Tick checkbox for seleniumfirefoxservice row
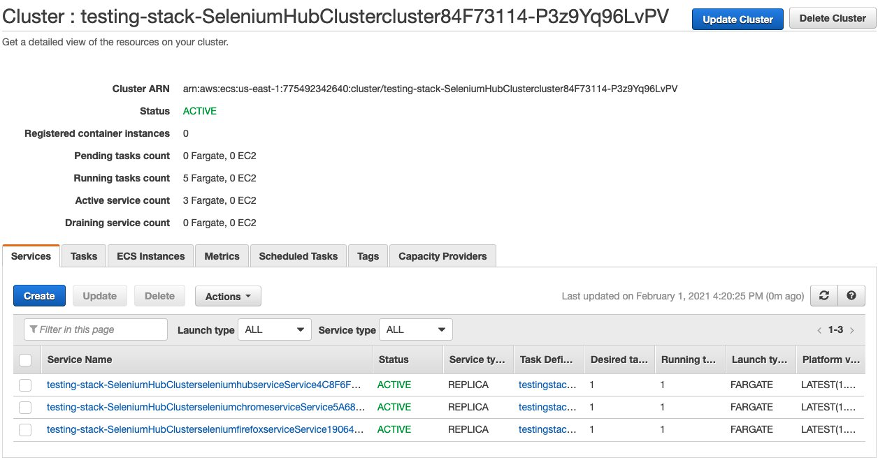The height and width of the screenshot is (460, 879). pos(26,430)
